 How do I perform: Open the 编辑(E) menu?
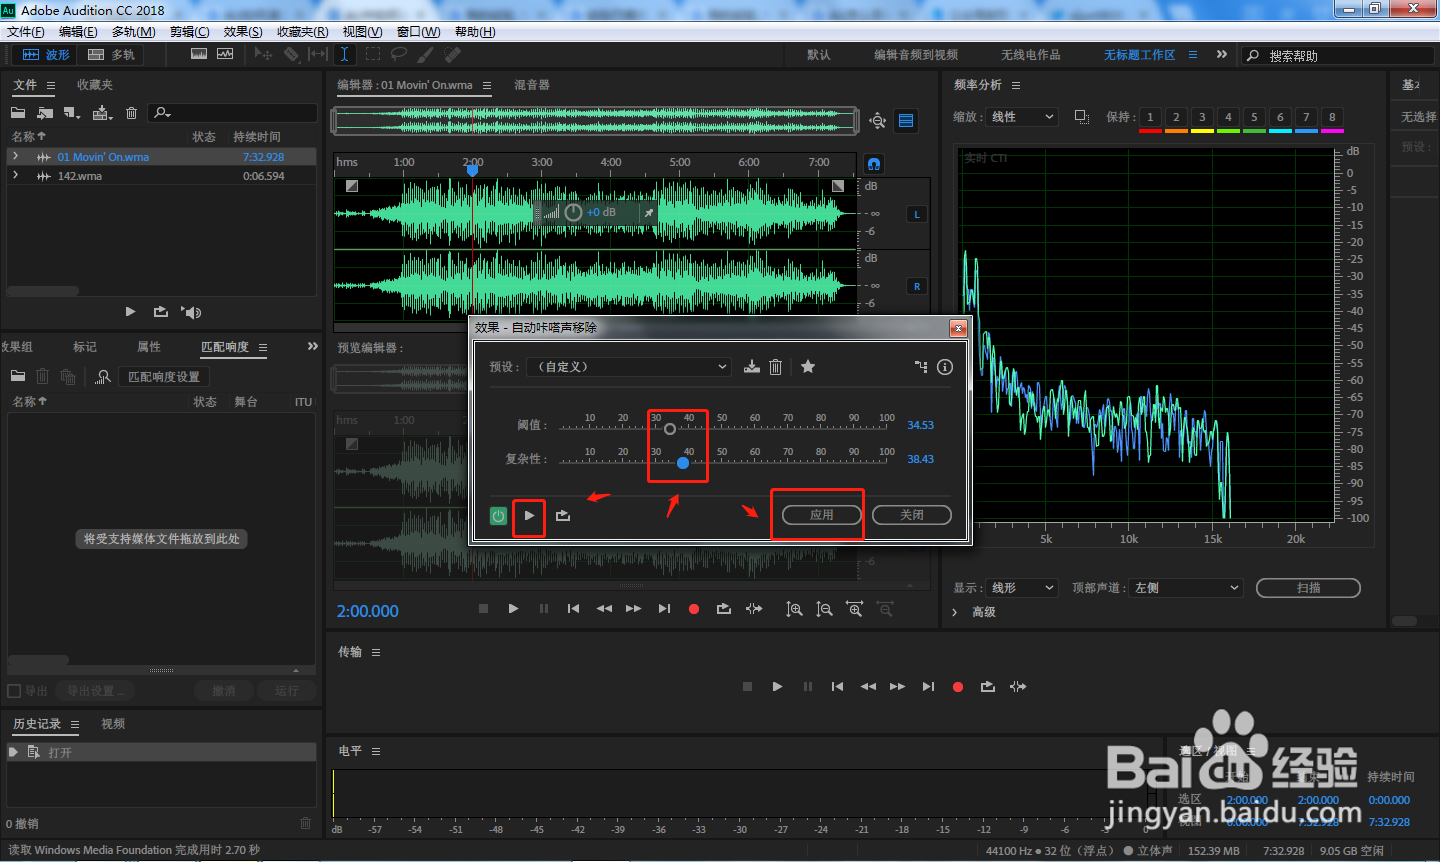(78, 32)
